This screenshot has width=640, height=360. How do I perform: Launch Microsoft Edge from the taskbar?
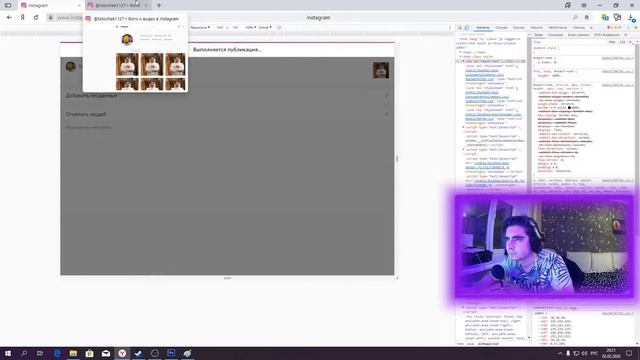tap(57, 353)
